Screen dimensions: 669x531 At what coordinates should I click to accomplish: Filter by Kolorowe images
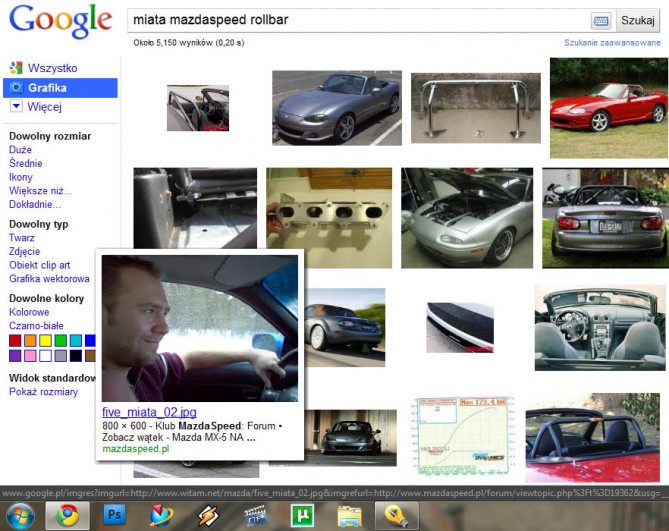coord(29,312)
